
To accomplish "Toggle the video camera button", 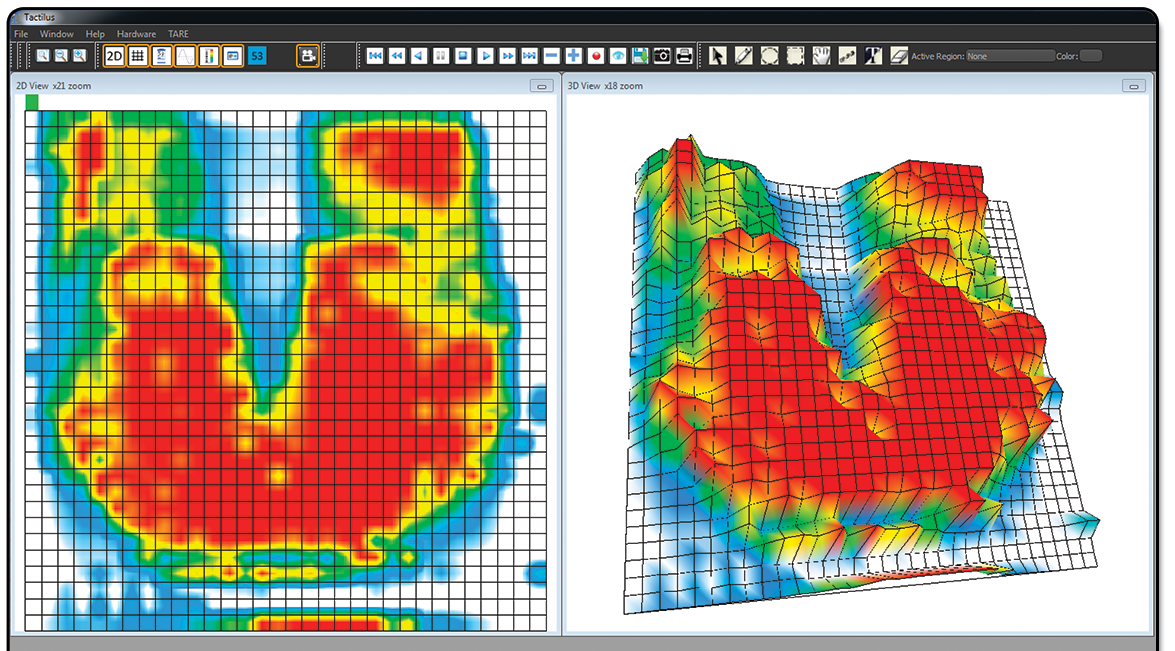I will pos(307,55).
